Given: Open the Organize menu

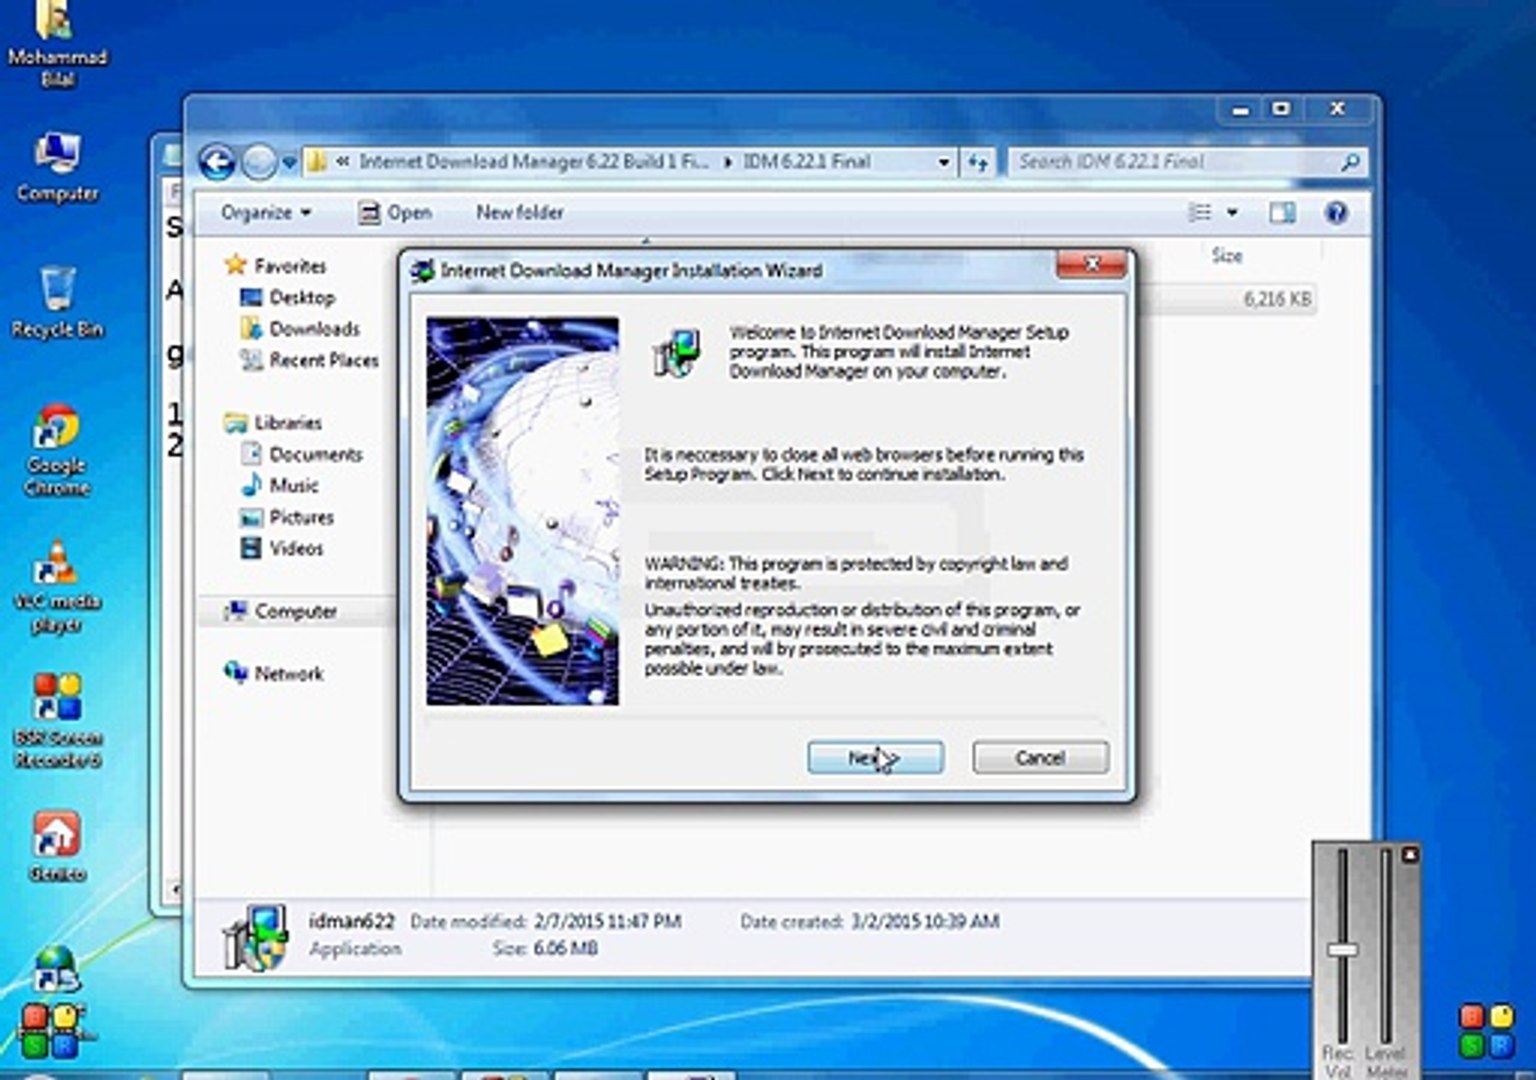Looking at the screenshot, I should (x=266, y=212).
